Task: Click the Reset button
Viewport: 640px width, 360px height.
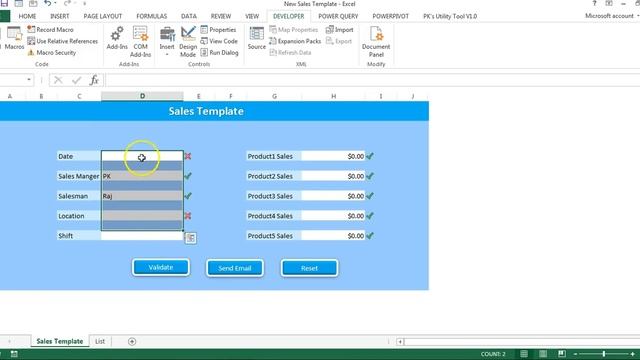Action: (x=309, y=268)
